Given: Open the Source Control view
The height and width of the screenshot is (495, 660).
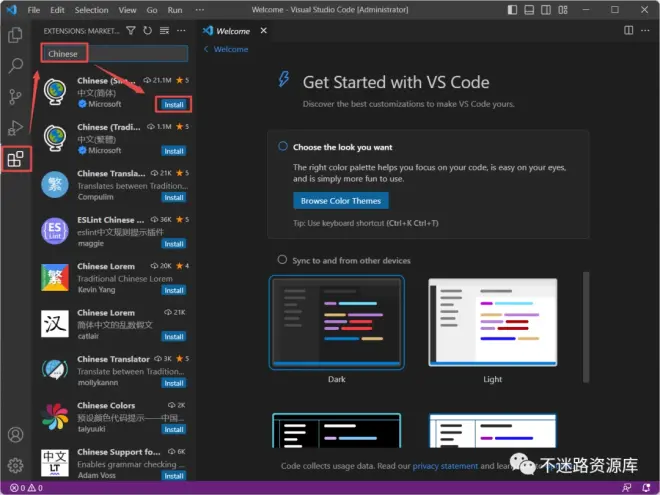Looking at the screenshot, I should pos(15,96).
